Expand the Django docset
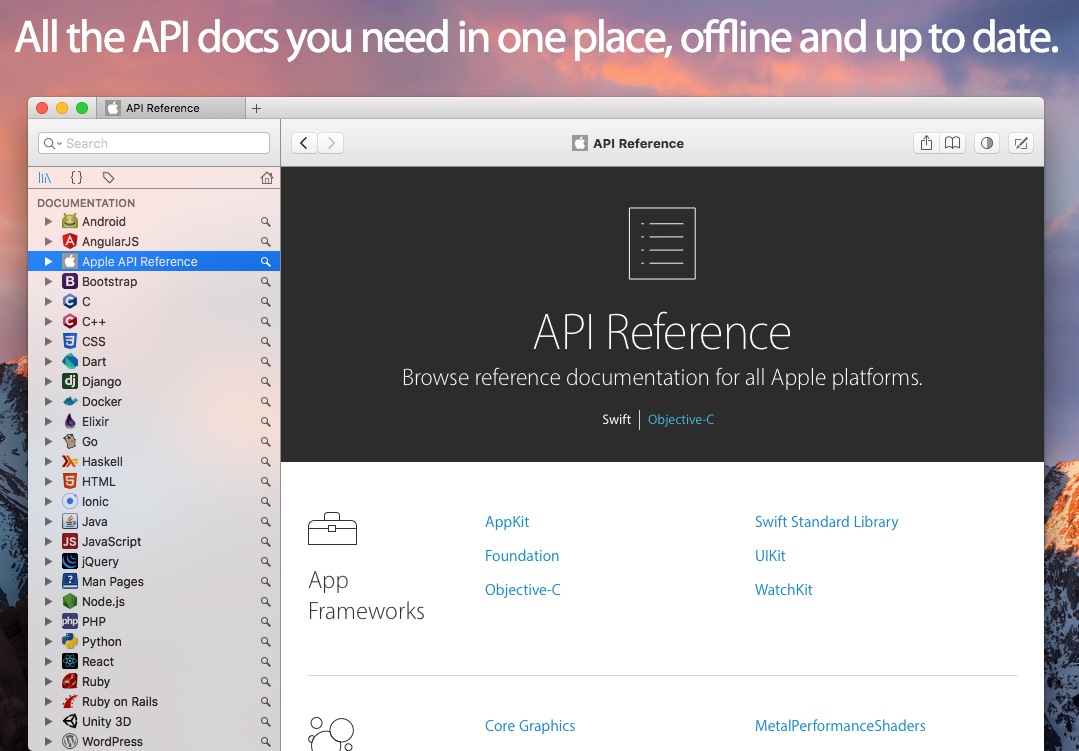Screen dimensions: 1079x751 point(48,381)
